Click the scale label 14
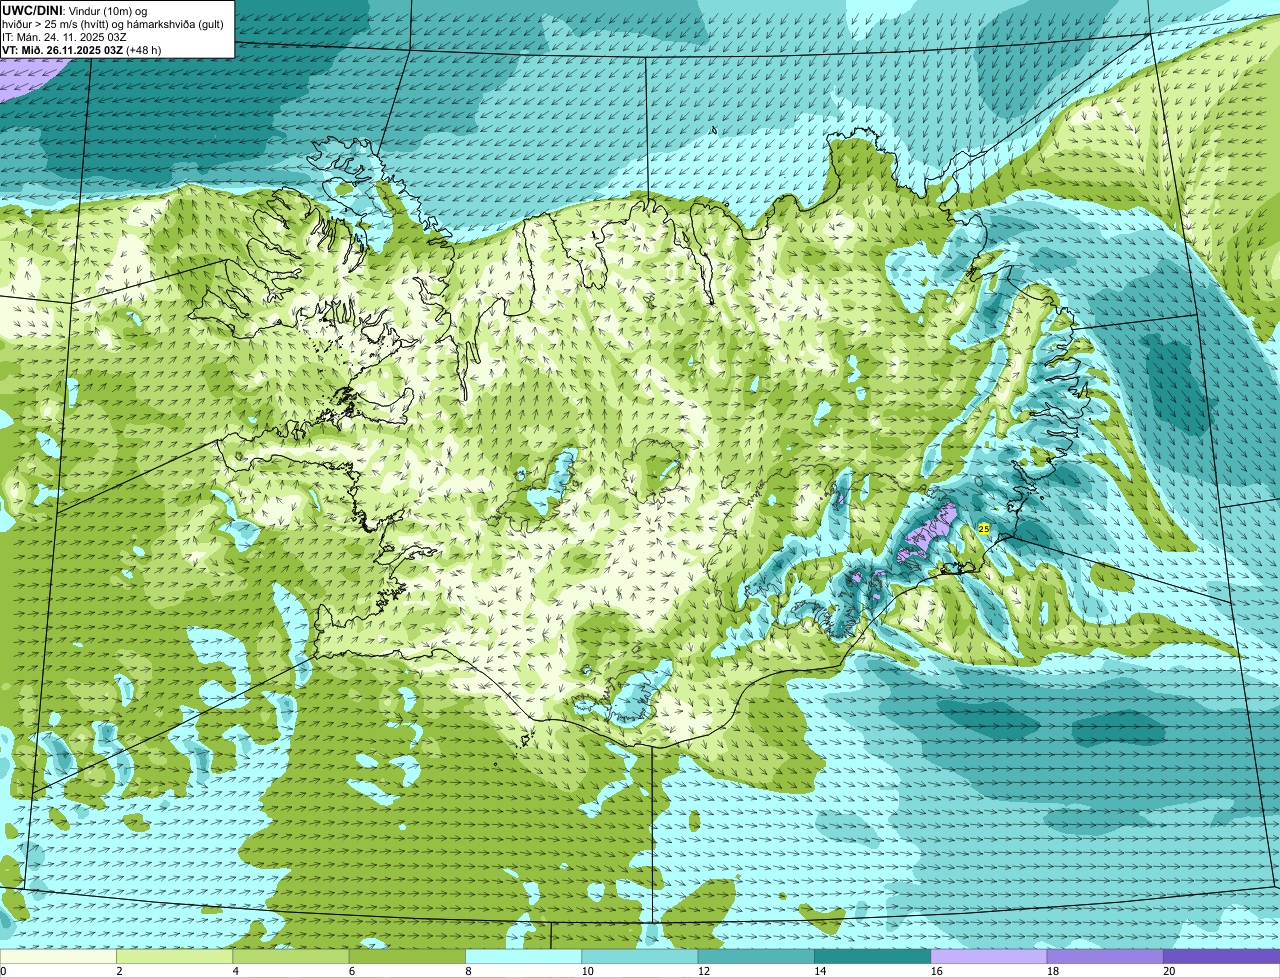The width and height of the screenshot is (1280, 978). pos(820,971)
